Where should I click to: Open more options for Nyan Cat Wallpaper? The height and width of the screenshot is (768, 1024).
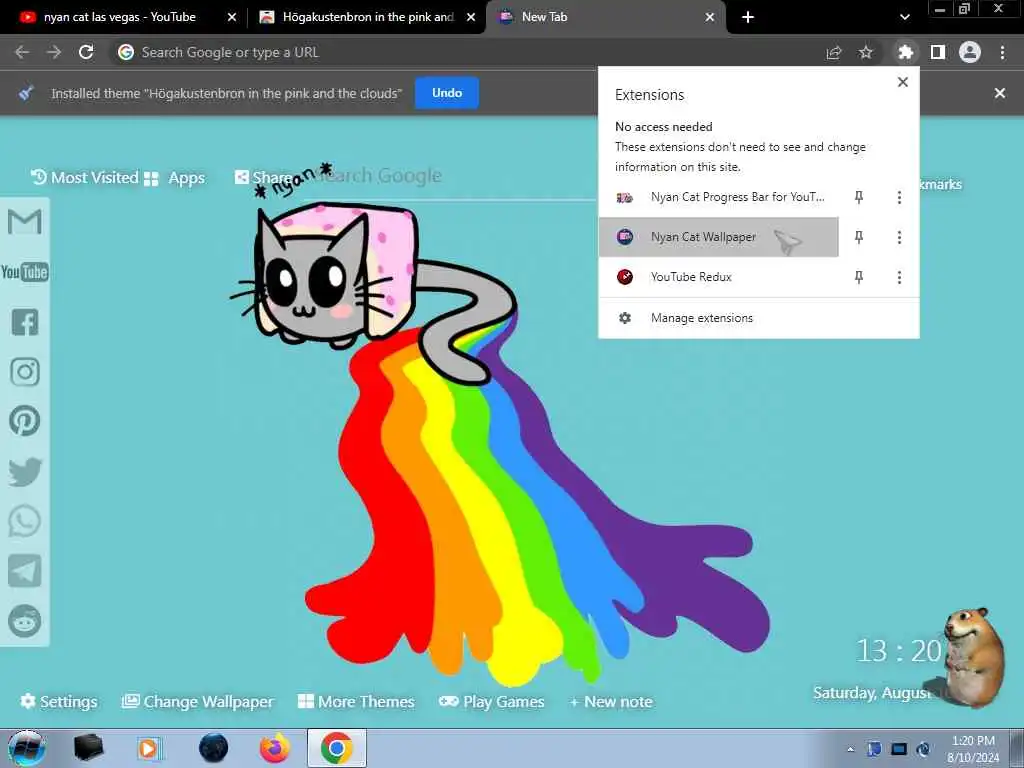point(899,237)
